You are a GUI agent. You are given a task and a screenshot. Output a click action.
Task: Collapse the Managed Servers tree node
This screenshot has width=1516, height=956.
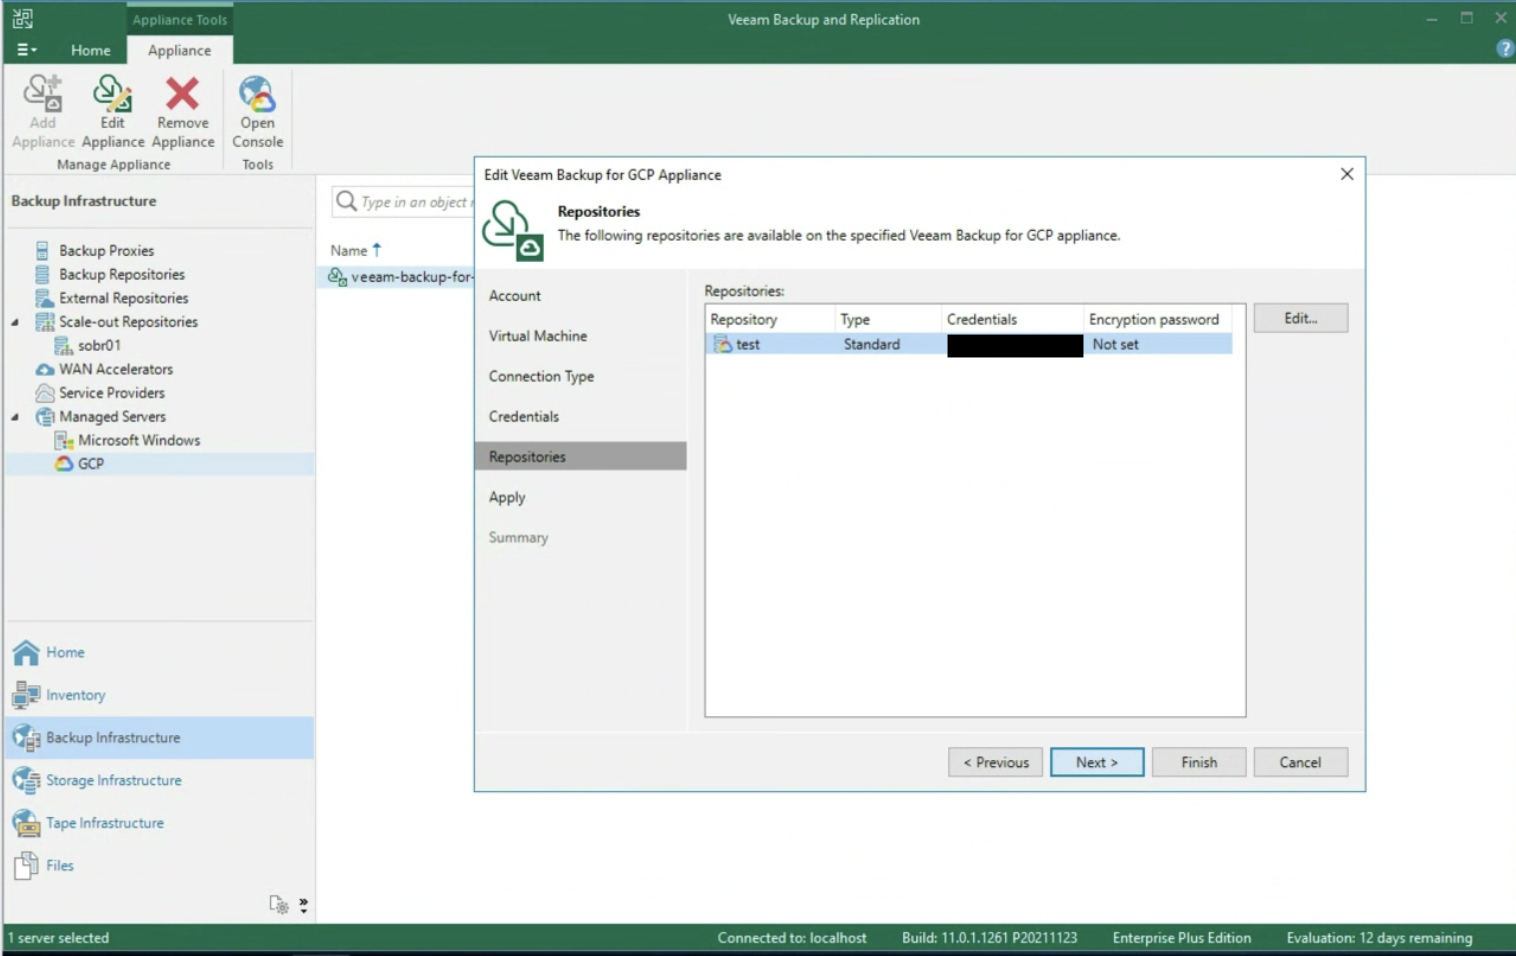(15, 417)
